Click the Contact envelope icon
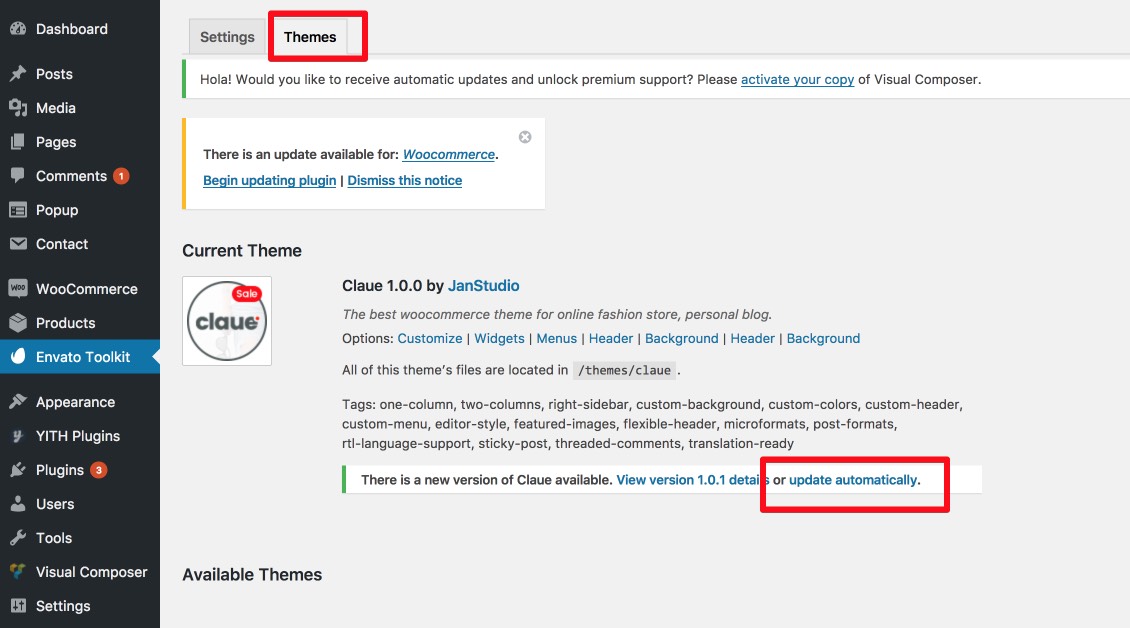 tap(18, 244)
